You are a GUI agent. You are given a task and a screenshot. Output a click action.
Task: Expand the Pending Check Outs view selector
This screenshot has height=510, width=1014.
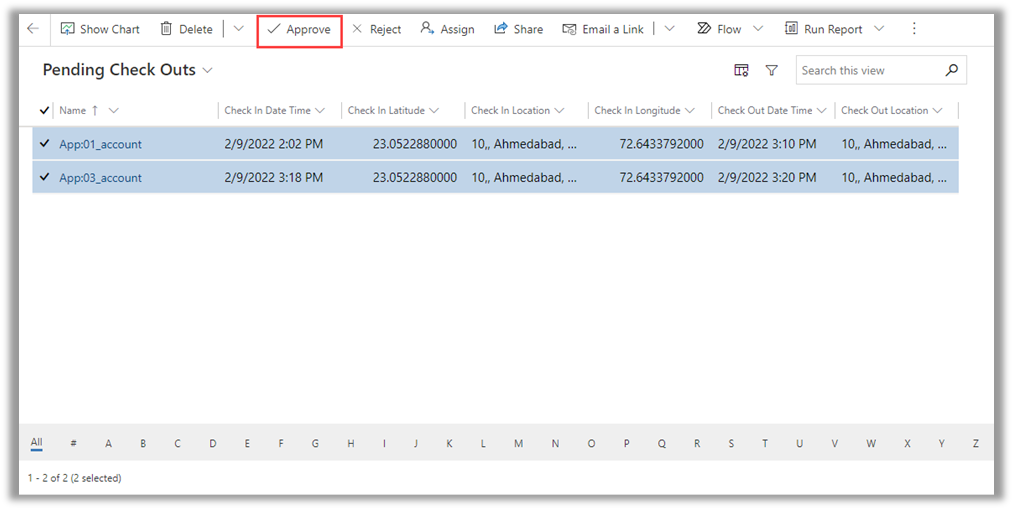tap(207, 70)
